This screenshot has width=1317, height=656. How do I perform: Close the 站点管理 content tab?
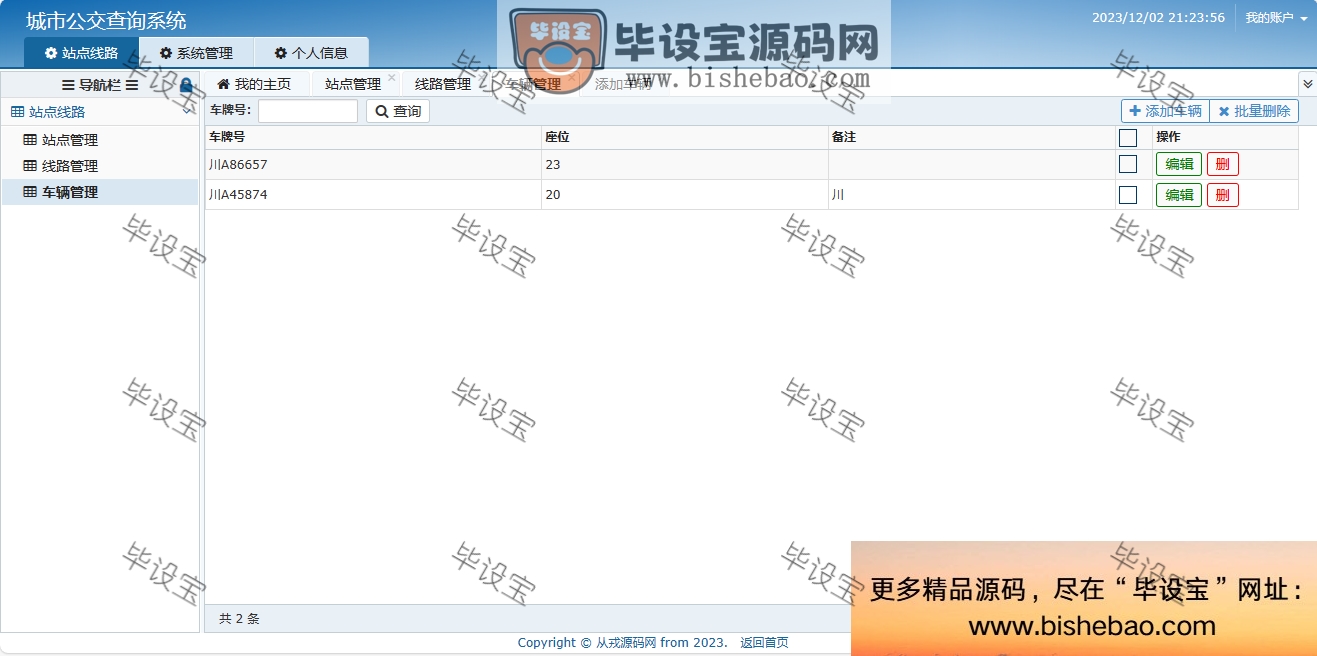coord(391,77)
